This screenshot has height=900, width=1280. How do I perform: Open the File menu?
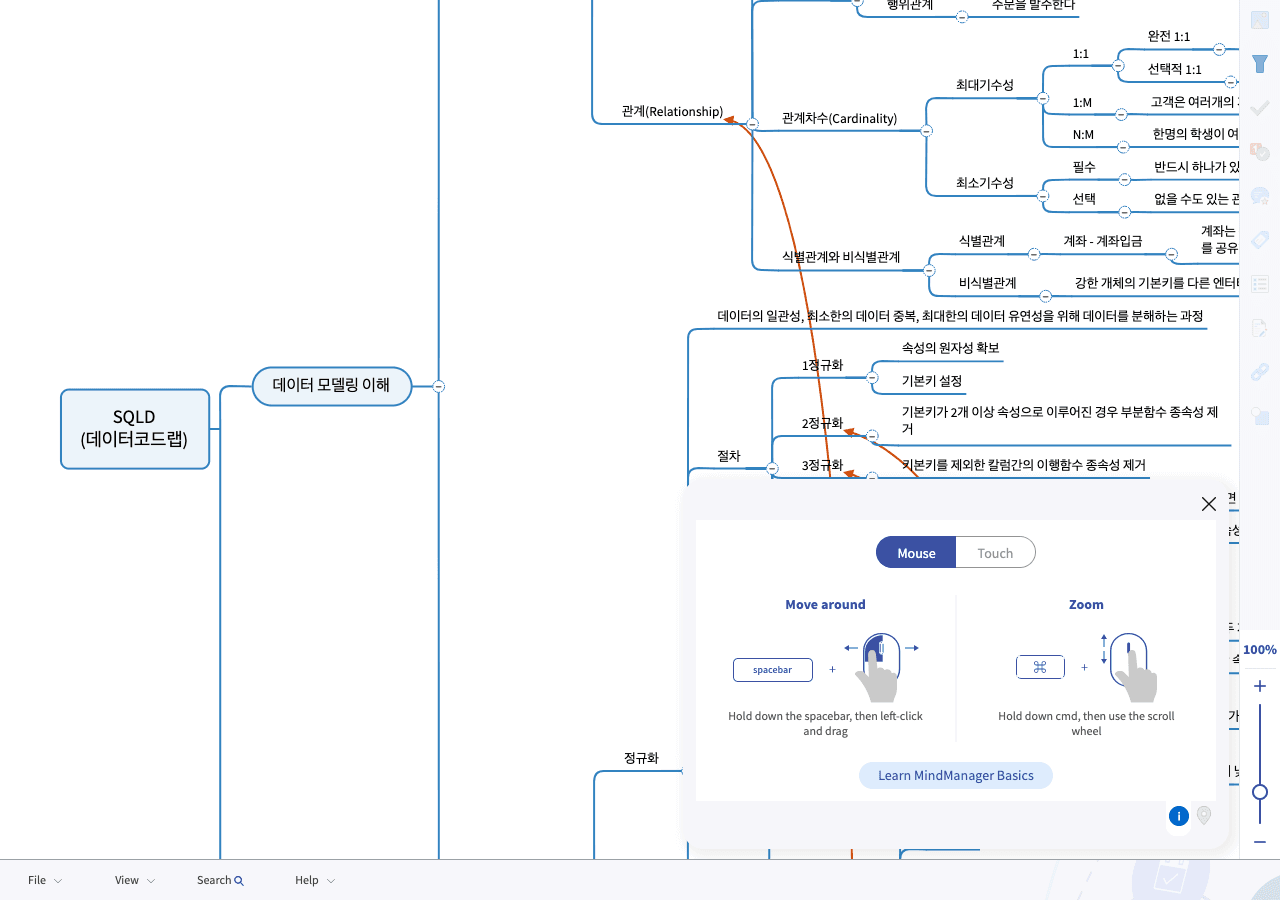pyautogui.click(x=37, y=880)
